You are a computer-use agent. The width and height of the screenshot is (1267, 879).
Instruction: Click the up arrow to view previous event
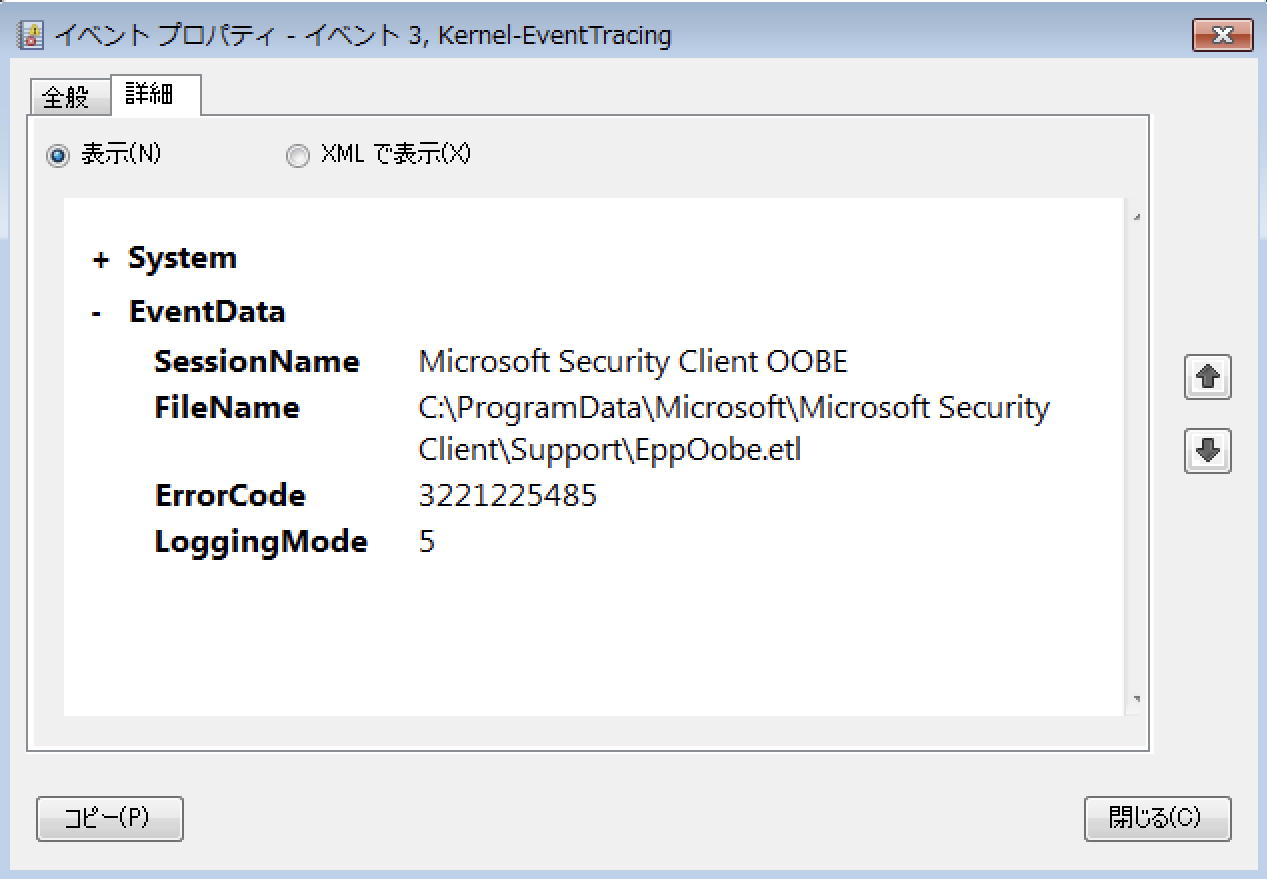pyautogui.click(x=1207, y=377)
